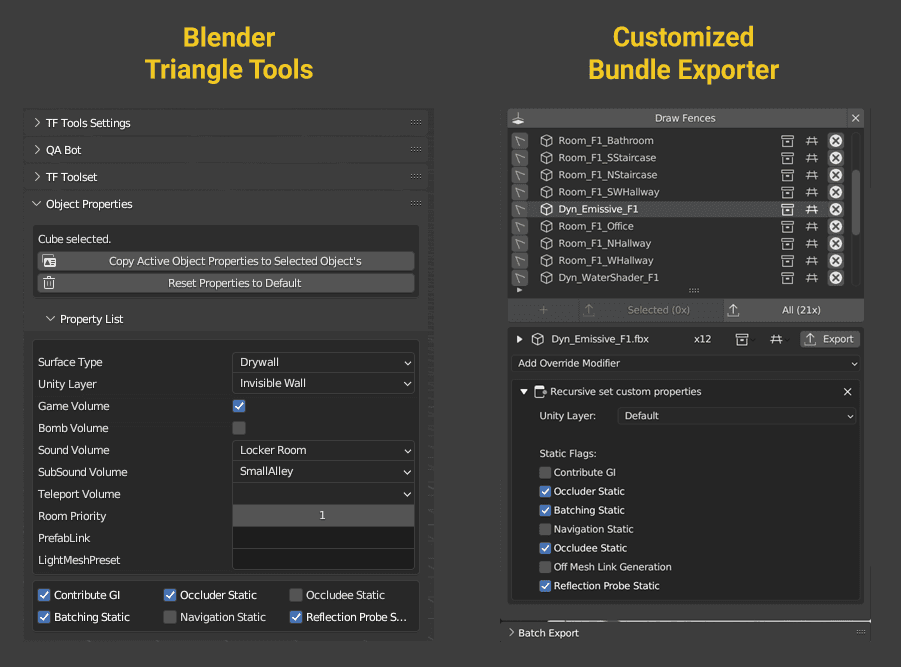Viewport: 901px width, 667px height.
Task: Click the PrefabLink text field
Action: (323, 538)
